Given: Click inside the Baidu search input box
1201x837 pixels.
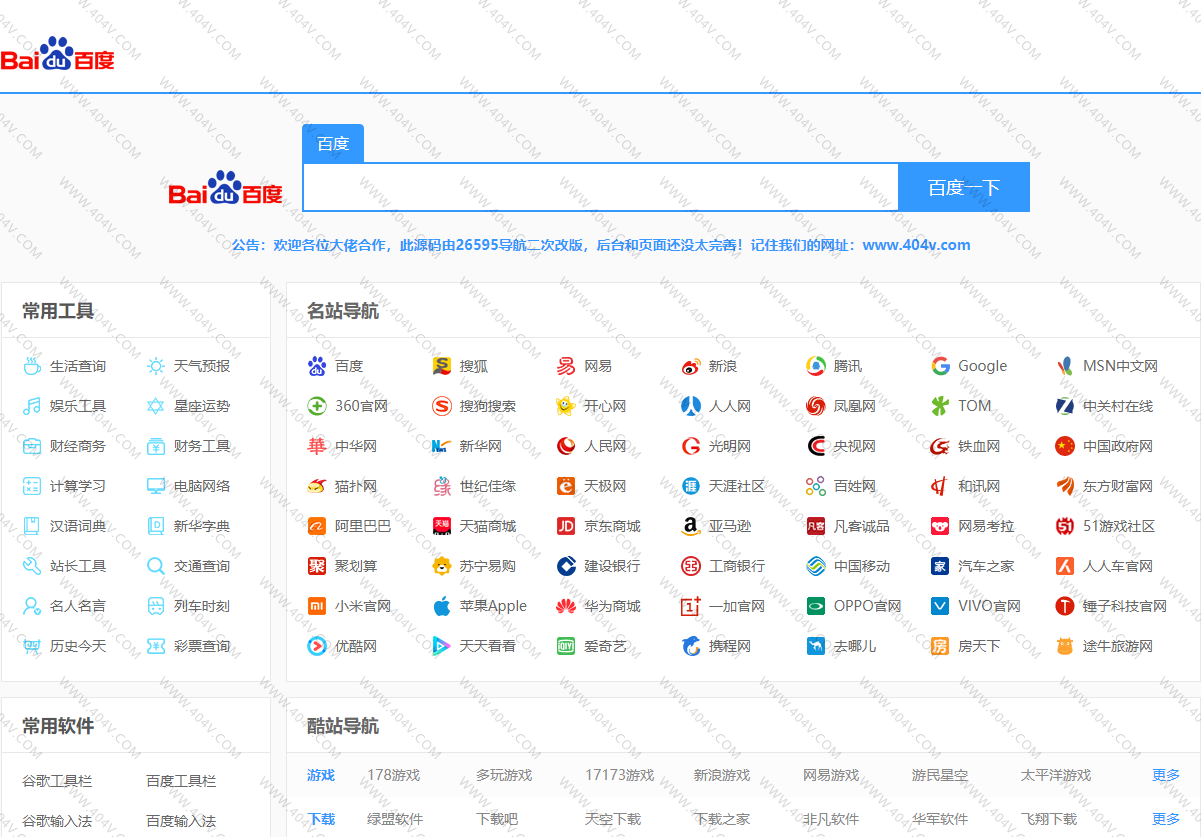Looking at the screenshot, I should tap(600, 187).
